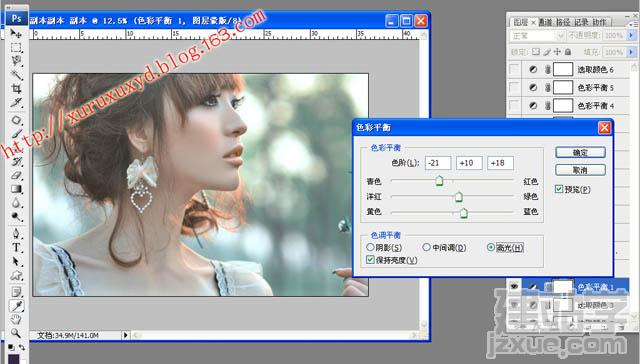The height and width of the screenshot is (364, 640).
Task: Select the Eyedropper tool
Action: coord(16,306)
